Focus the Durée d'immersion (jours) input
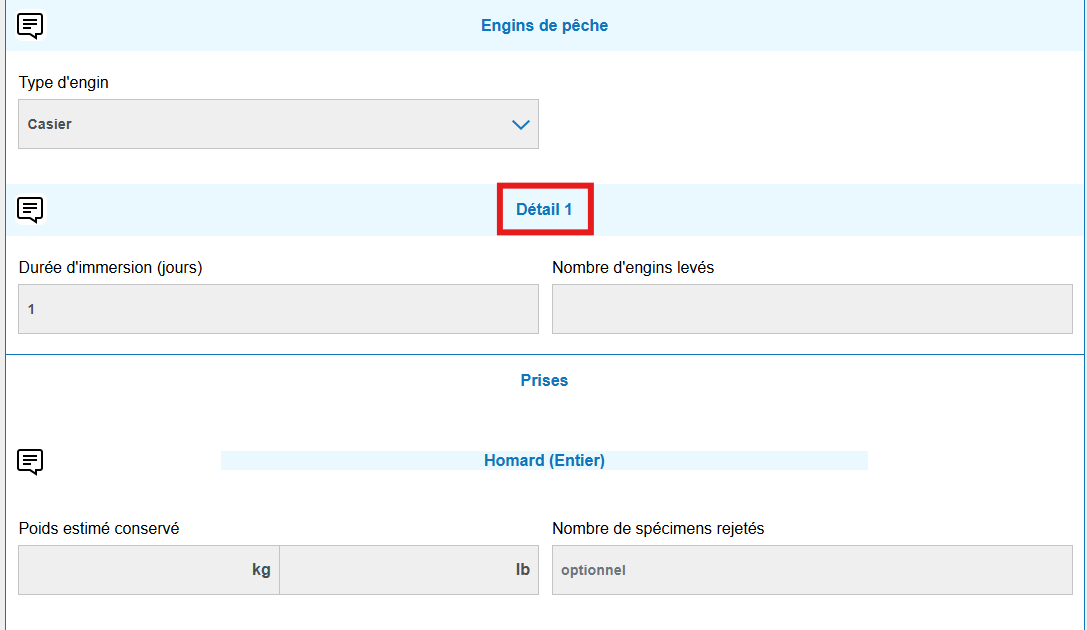This screenshot has height=630, width=1087. click(278, 310)
